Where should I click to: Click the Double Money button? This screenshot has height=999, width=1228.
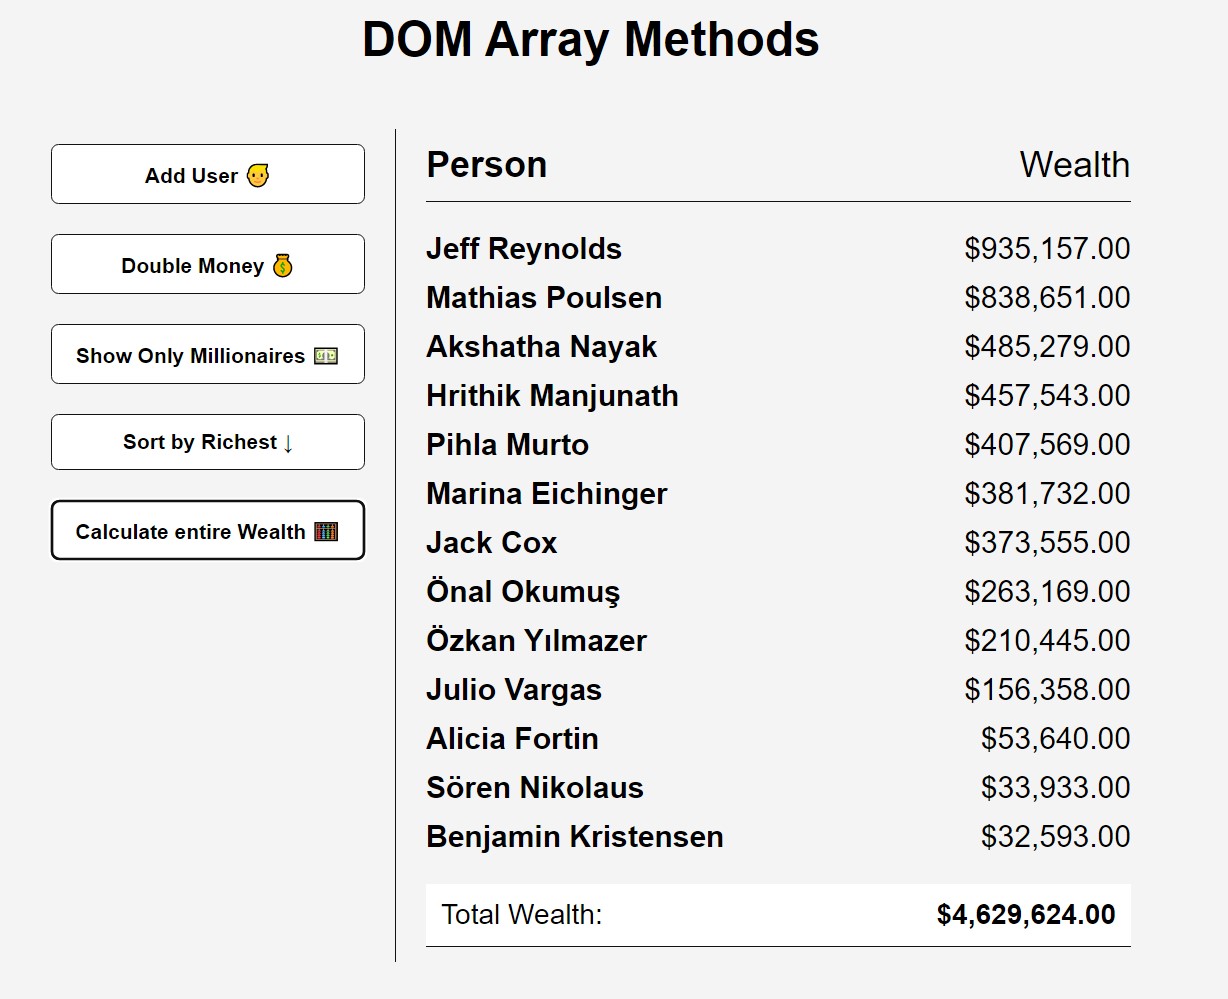tap(208, 264)
